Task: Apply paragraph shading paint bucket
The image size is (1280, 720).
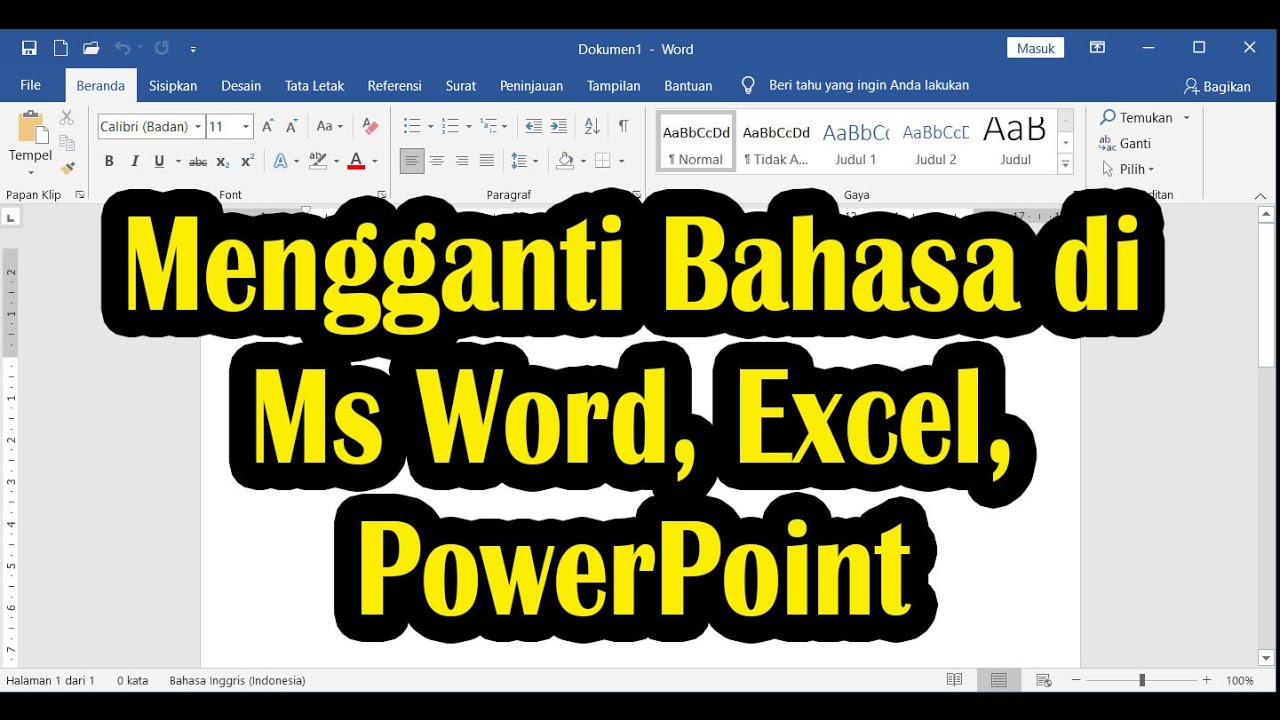Action: tap(565, 161)
